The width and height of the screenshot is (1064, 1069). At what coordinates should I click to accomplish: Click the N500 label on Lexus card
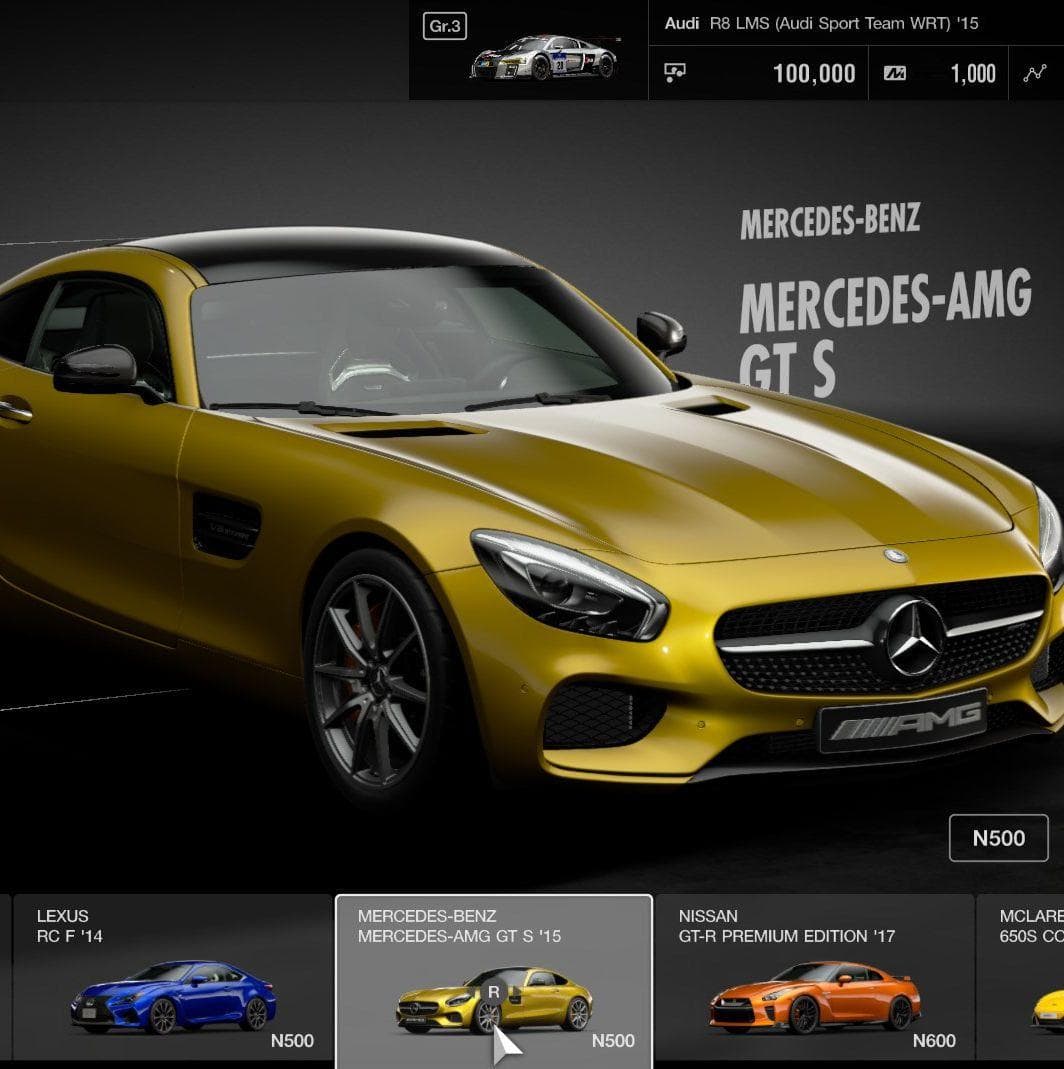pyautogui.click(x=292, y=1041)
